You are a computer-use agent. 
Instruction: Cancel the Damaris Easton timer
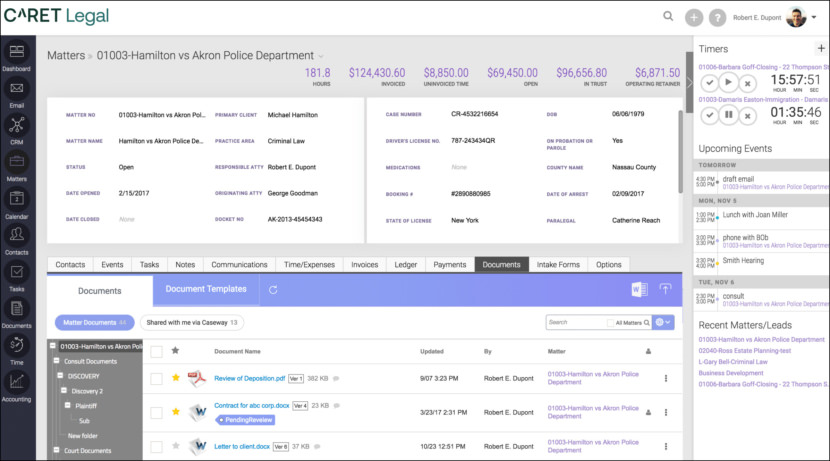pos(747,115)
